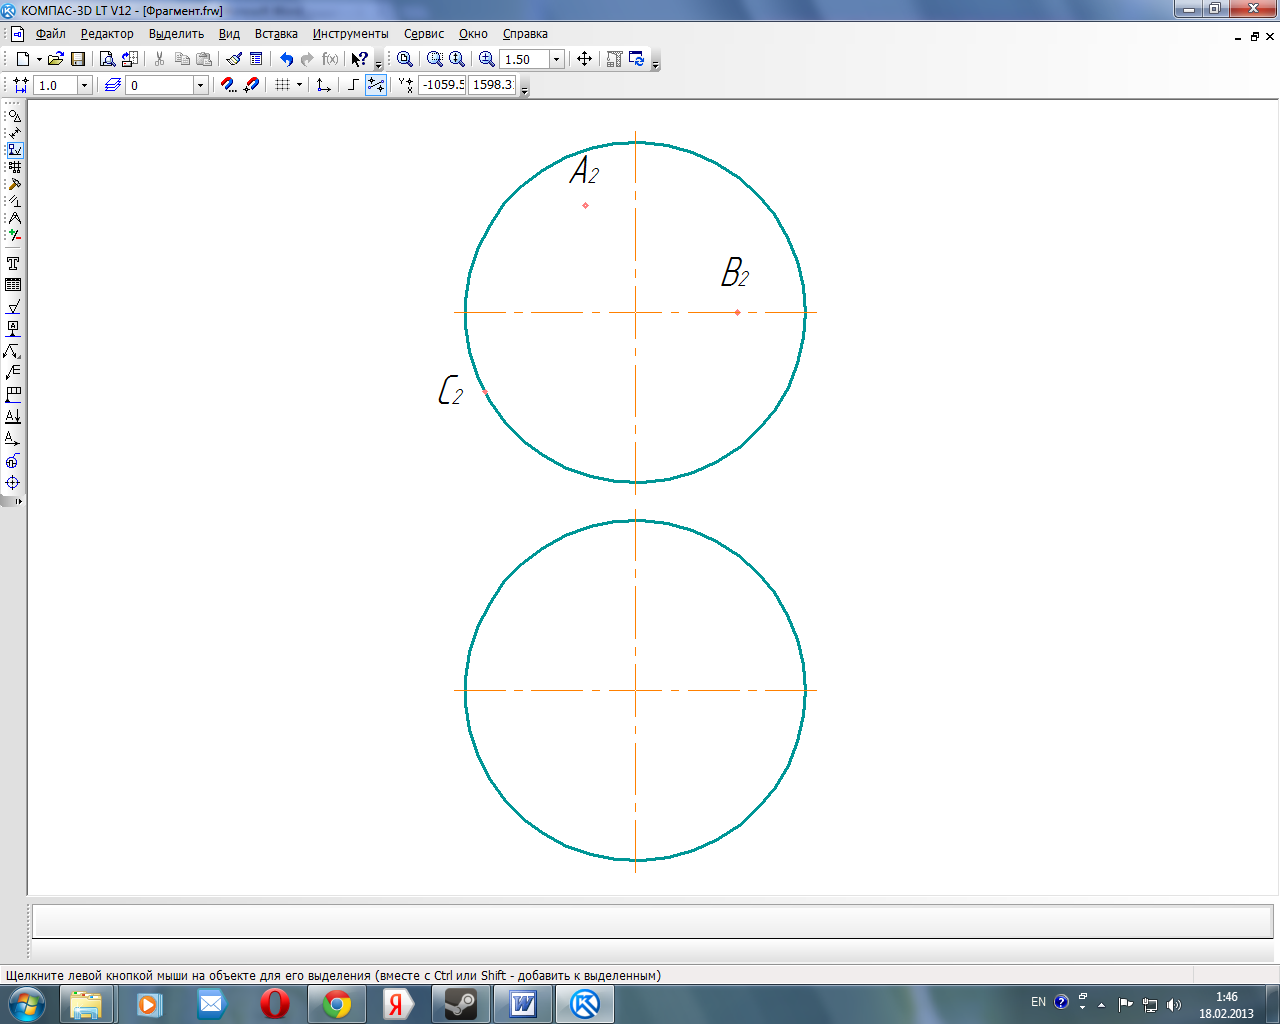Click the Insert table tool
1280x1024 pixels.
13,285
